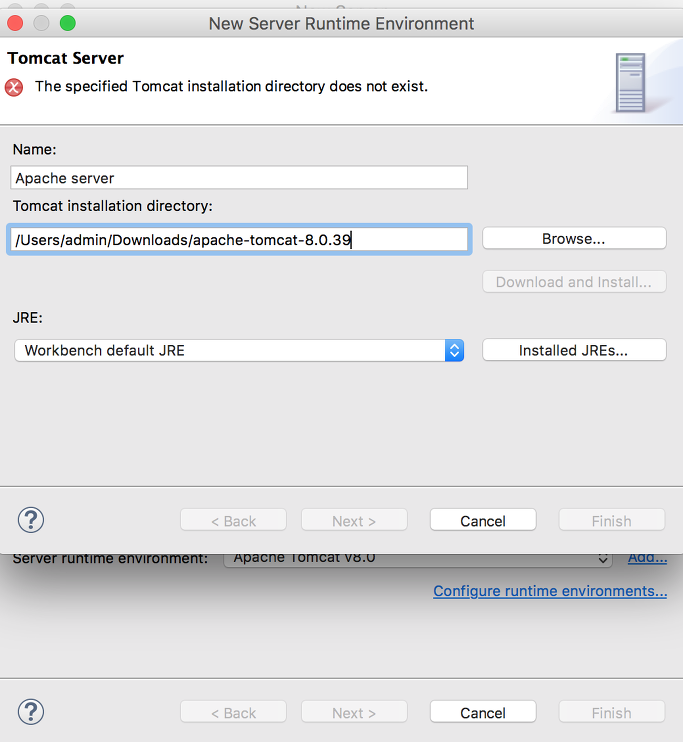The image size is (683, 742).
Task: Click into the Tomcat installation directory field
Action: tap(239, 239)
